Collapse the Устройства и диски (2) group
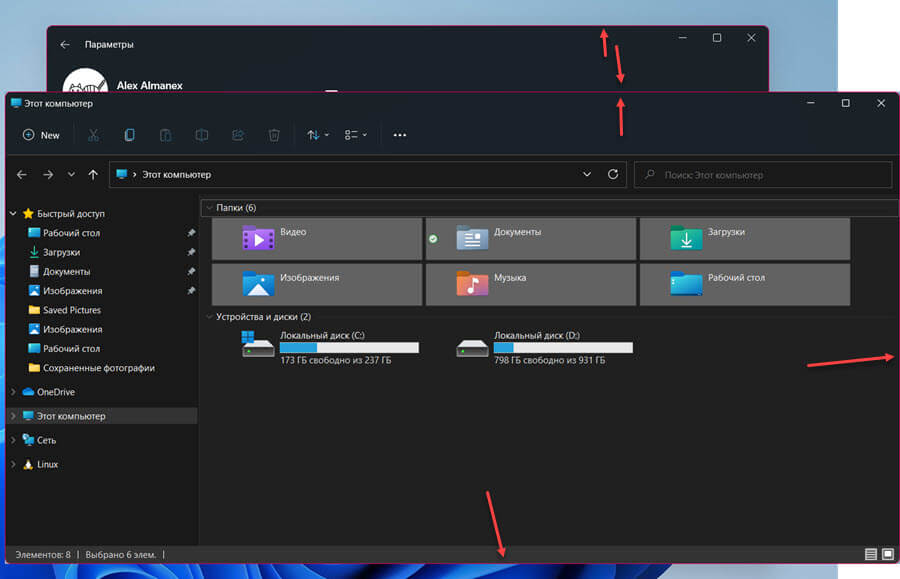The image size is (900, 579). [x=210, y=317]
